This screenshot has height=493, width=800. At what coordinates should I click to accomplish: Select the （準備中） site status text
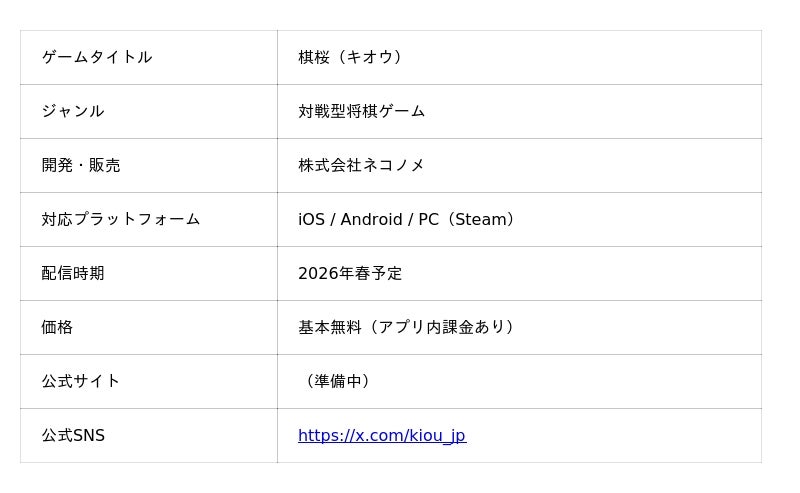tap(337, 382)
